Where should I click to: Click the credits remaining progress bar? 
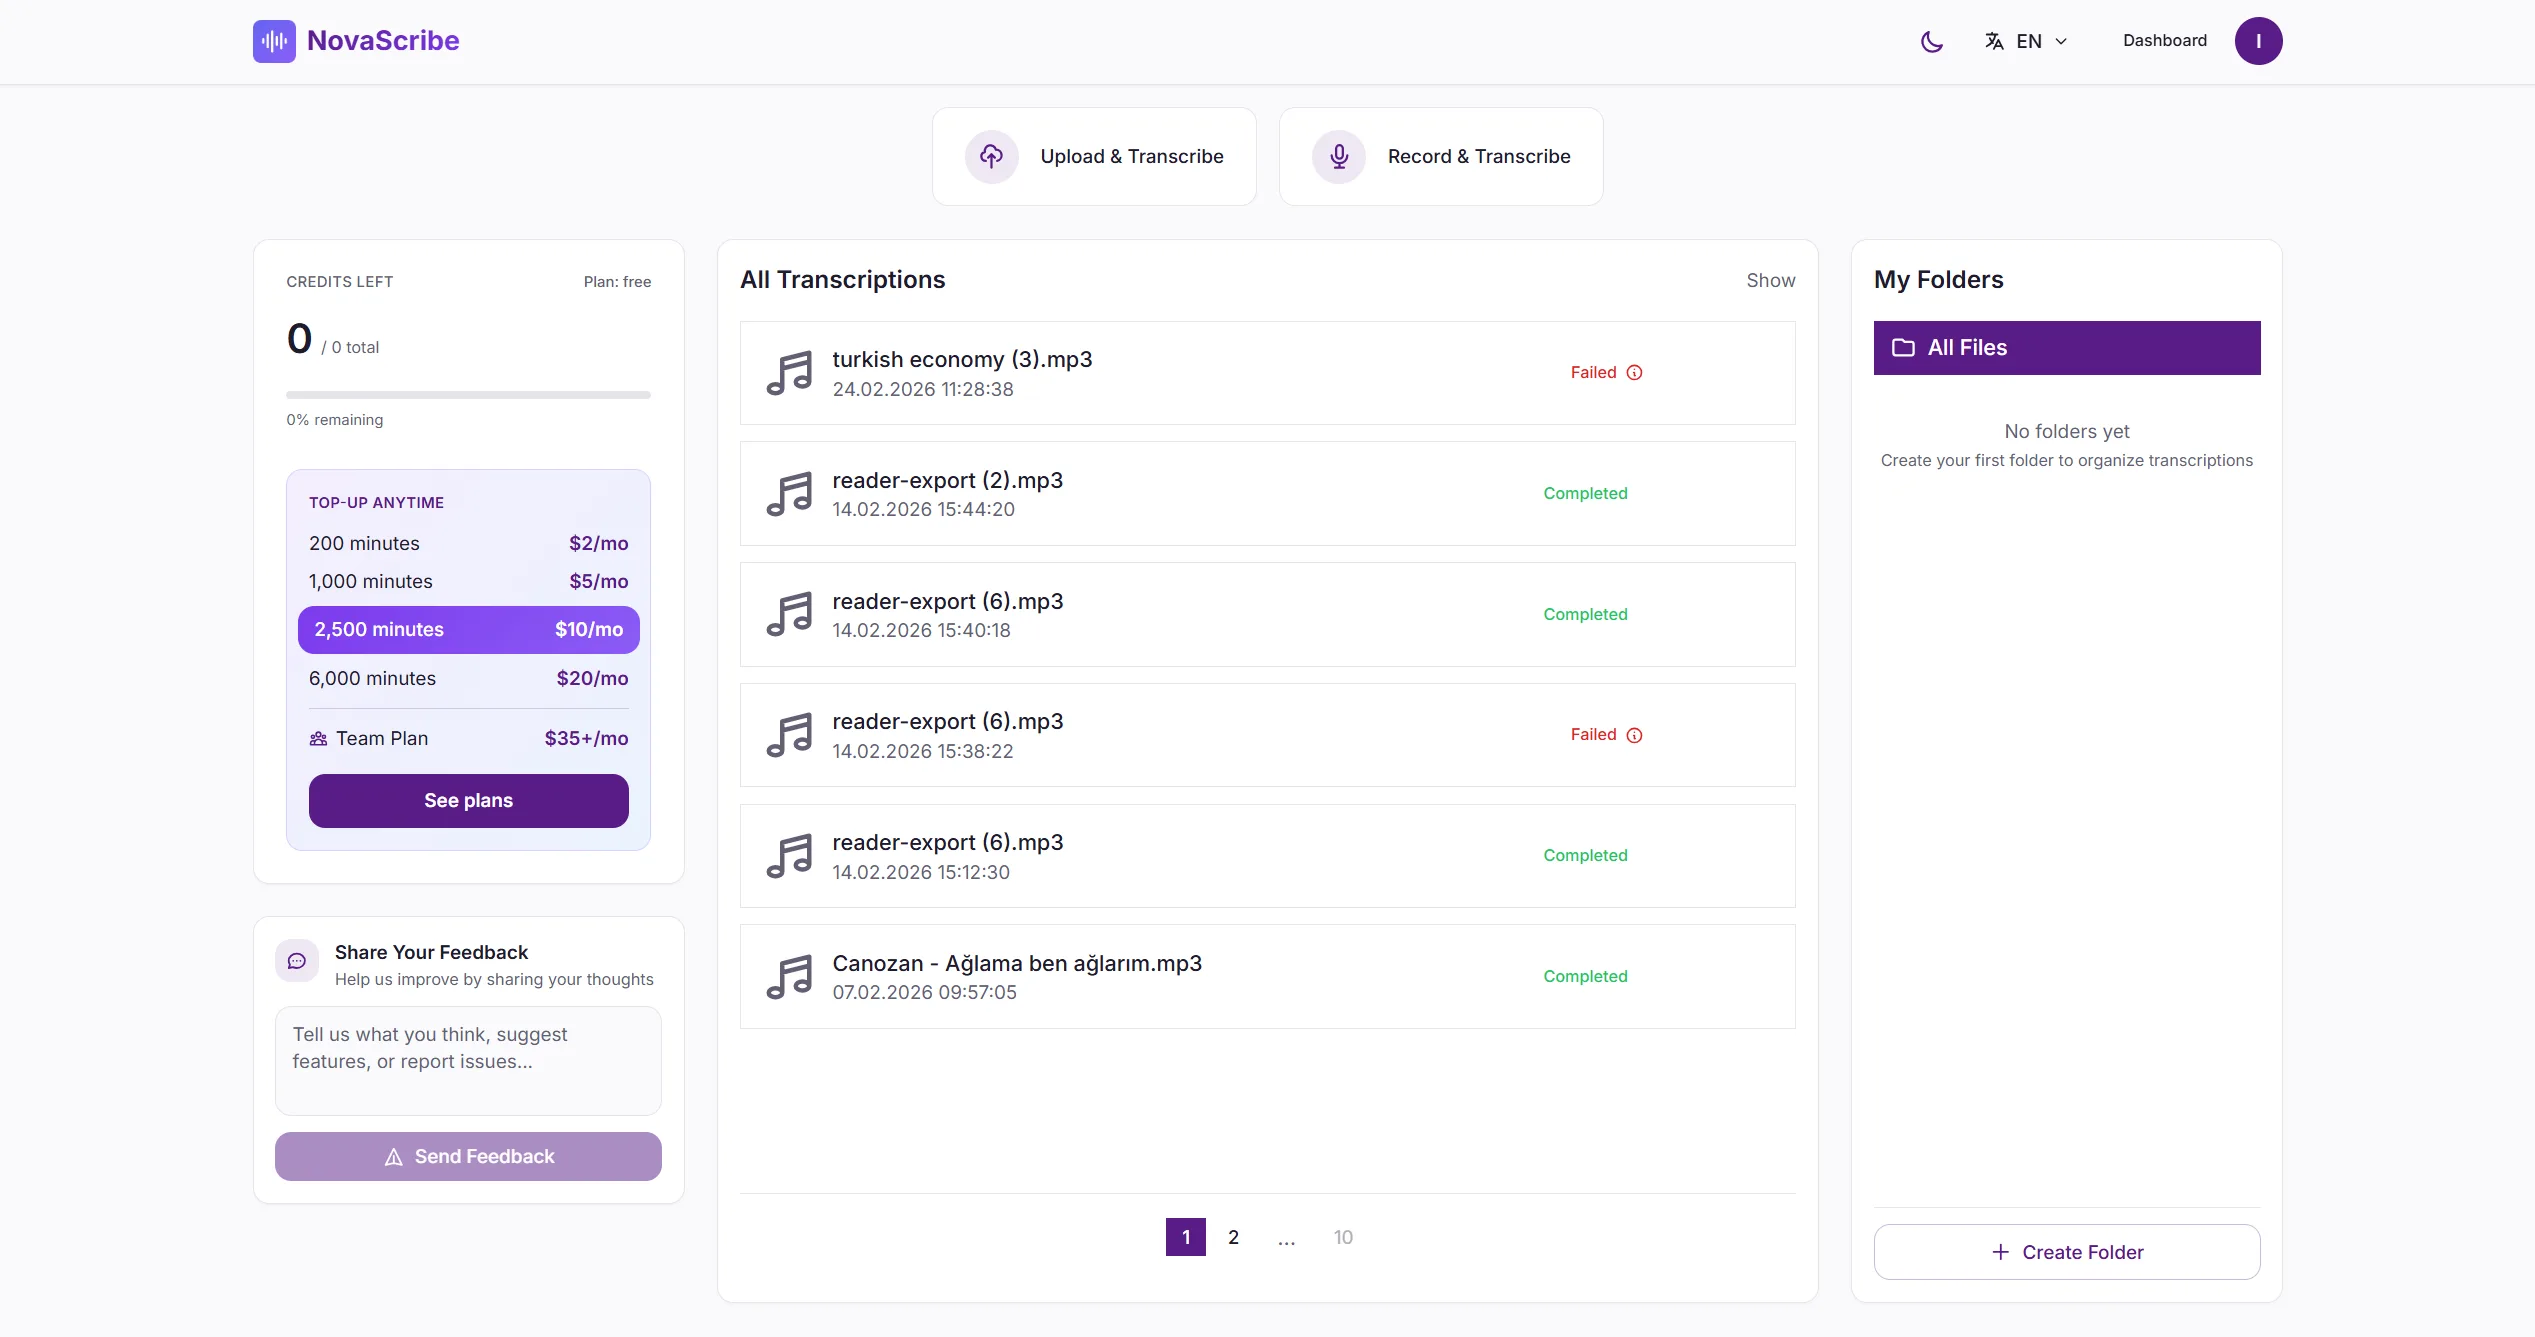pos(468,394)
